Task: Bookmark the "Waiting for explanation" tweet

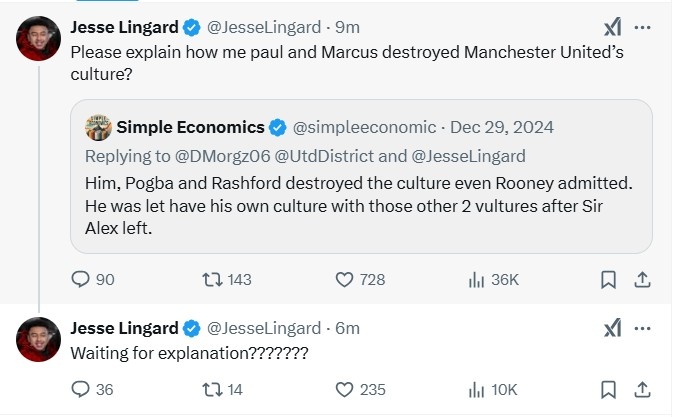Action: (608, 390)
